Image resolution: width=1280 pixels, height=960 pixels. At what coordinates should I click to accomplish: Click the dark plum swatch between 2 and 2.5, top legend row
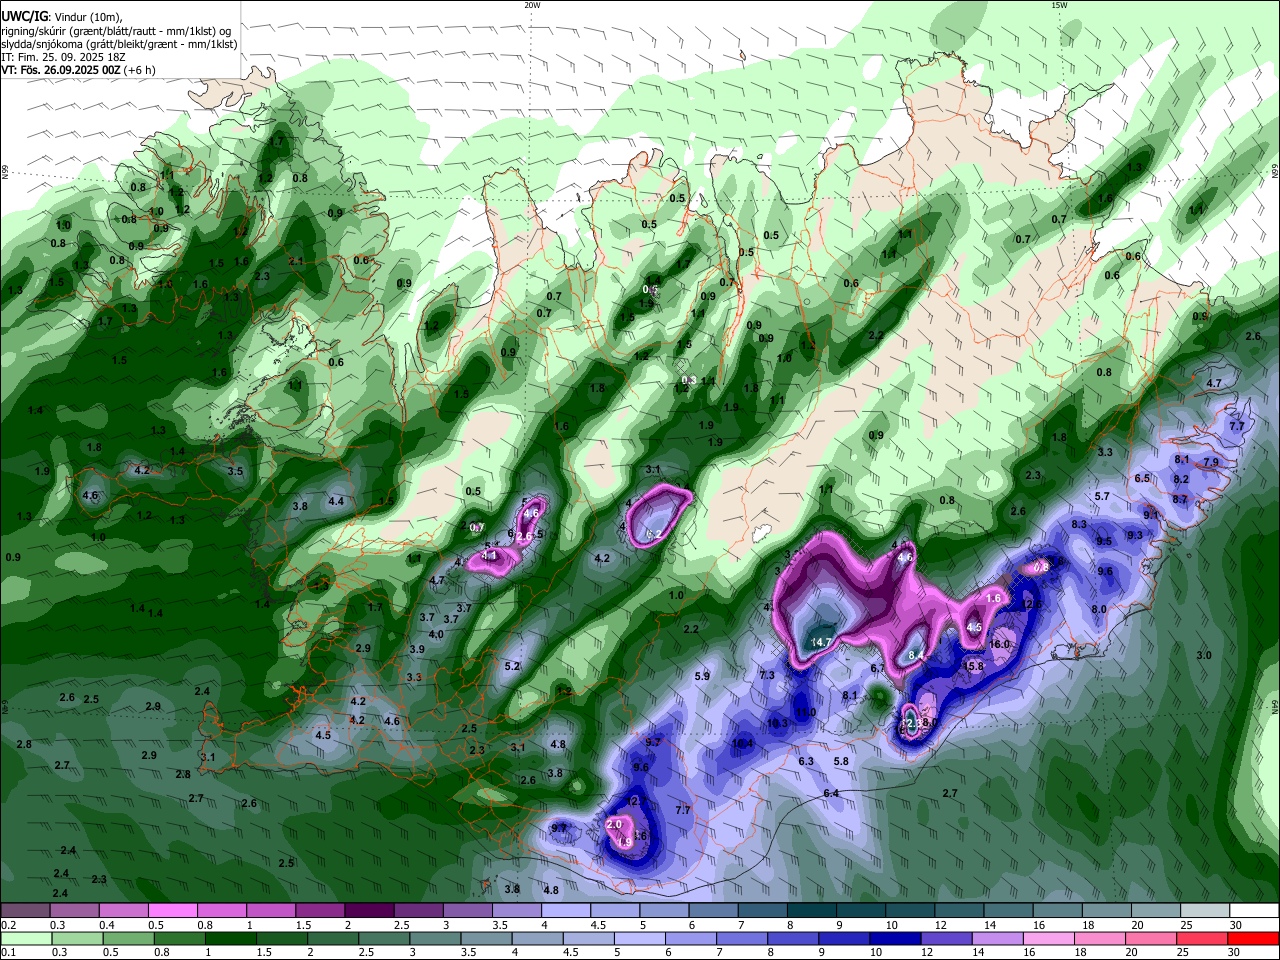click(x=369, y=911)
